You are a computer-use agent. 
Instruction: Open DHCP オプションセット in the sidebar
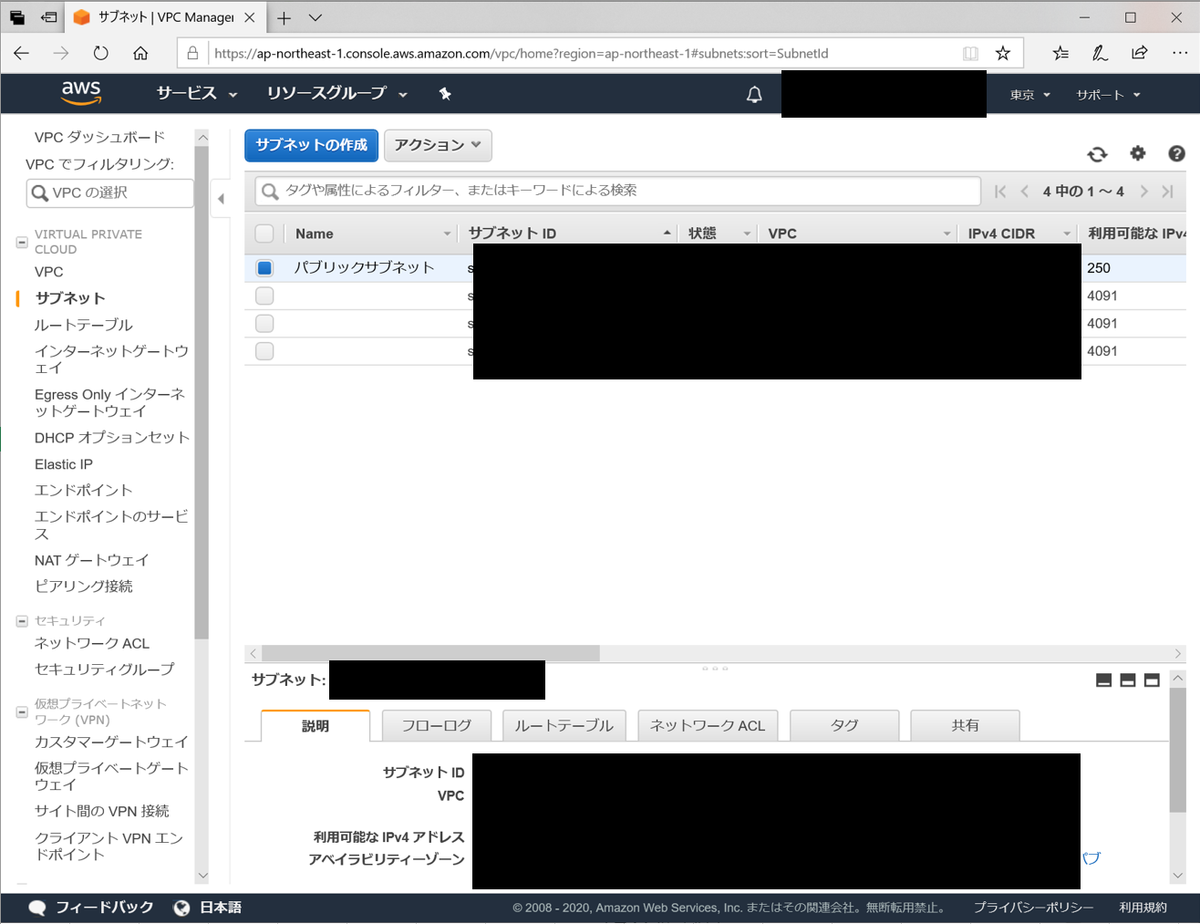click(112, 438)
